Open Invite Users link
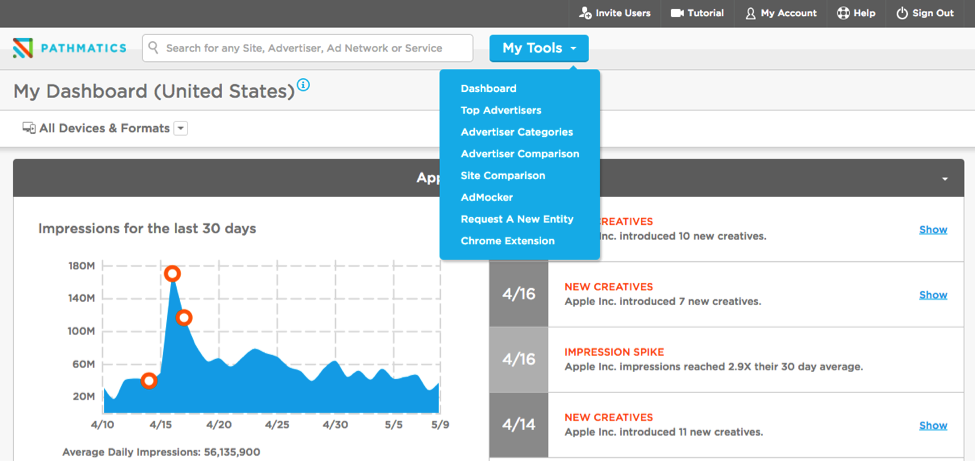The width and height of the screenshot is (975, 461). click(x=614, y=13)
